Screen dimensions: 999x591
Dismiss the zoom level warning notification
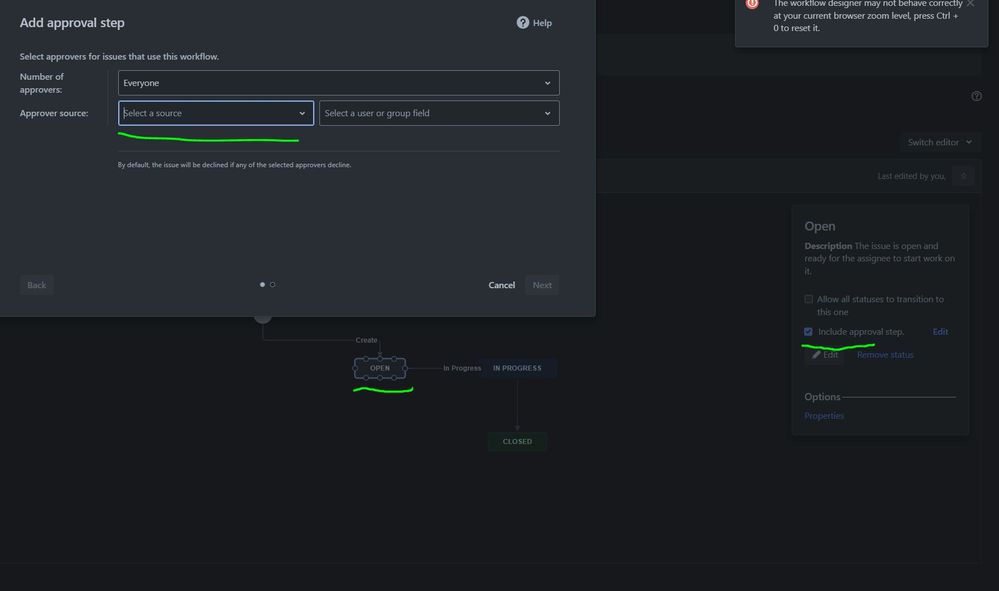pyautogui.click(x=970, y=4)
